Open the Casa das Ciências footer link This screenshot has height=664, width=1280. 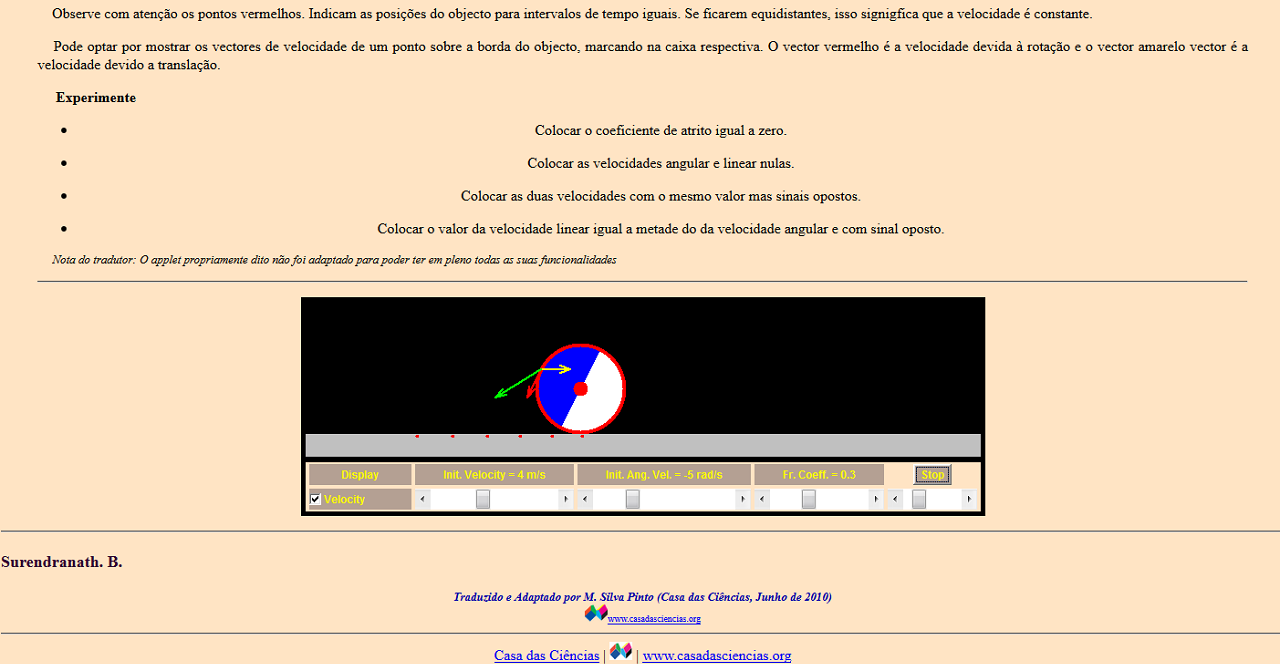[547, 656]
